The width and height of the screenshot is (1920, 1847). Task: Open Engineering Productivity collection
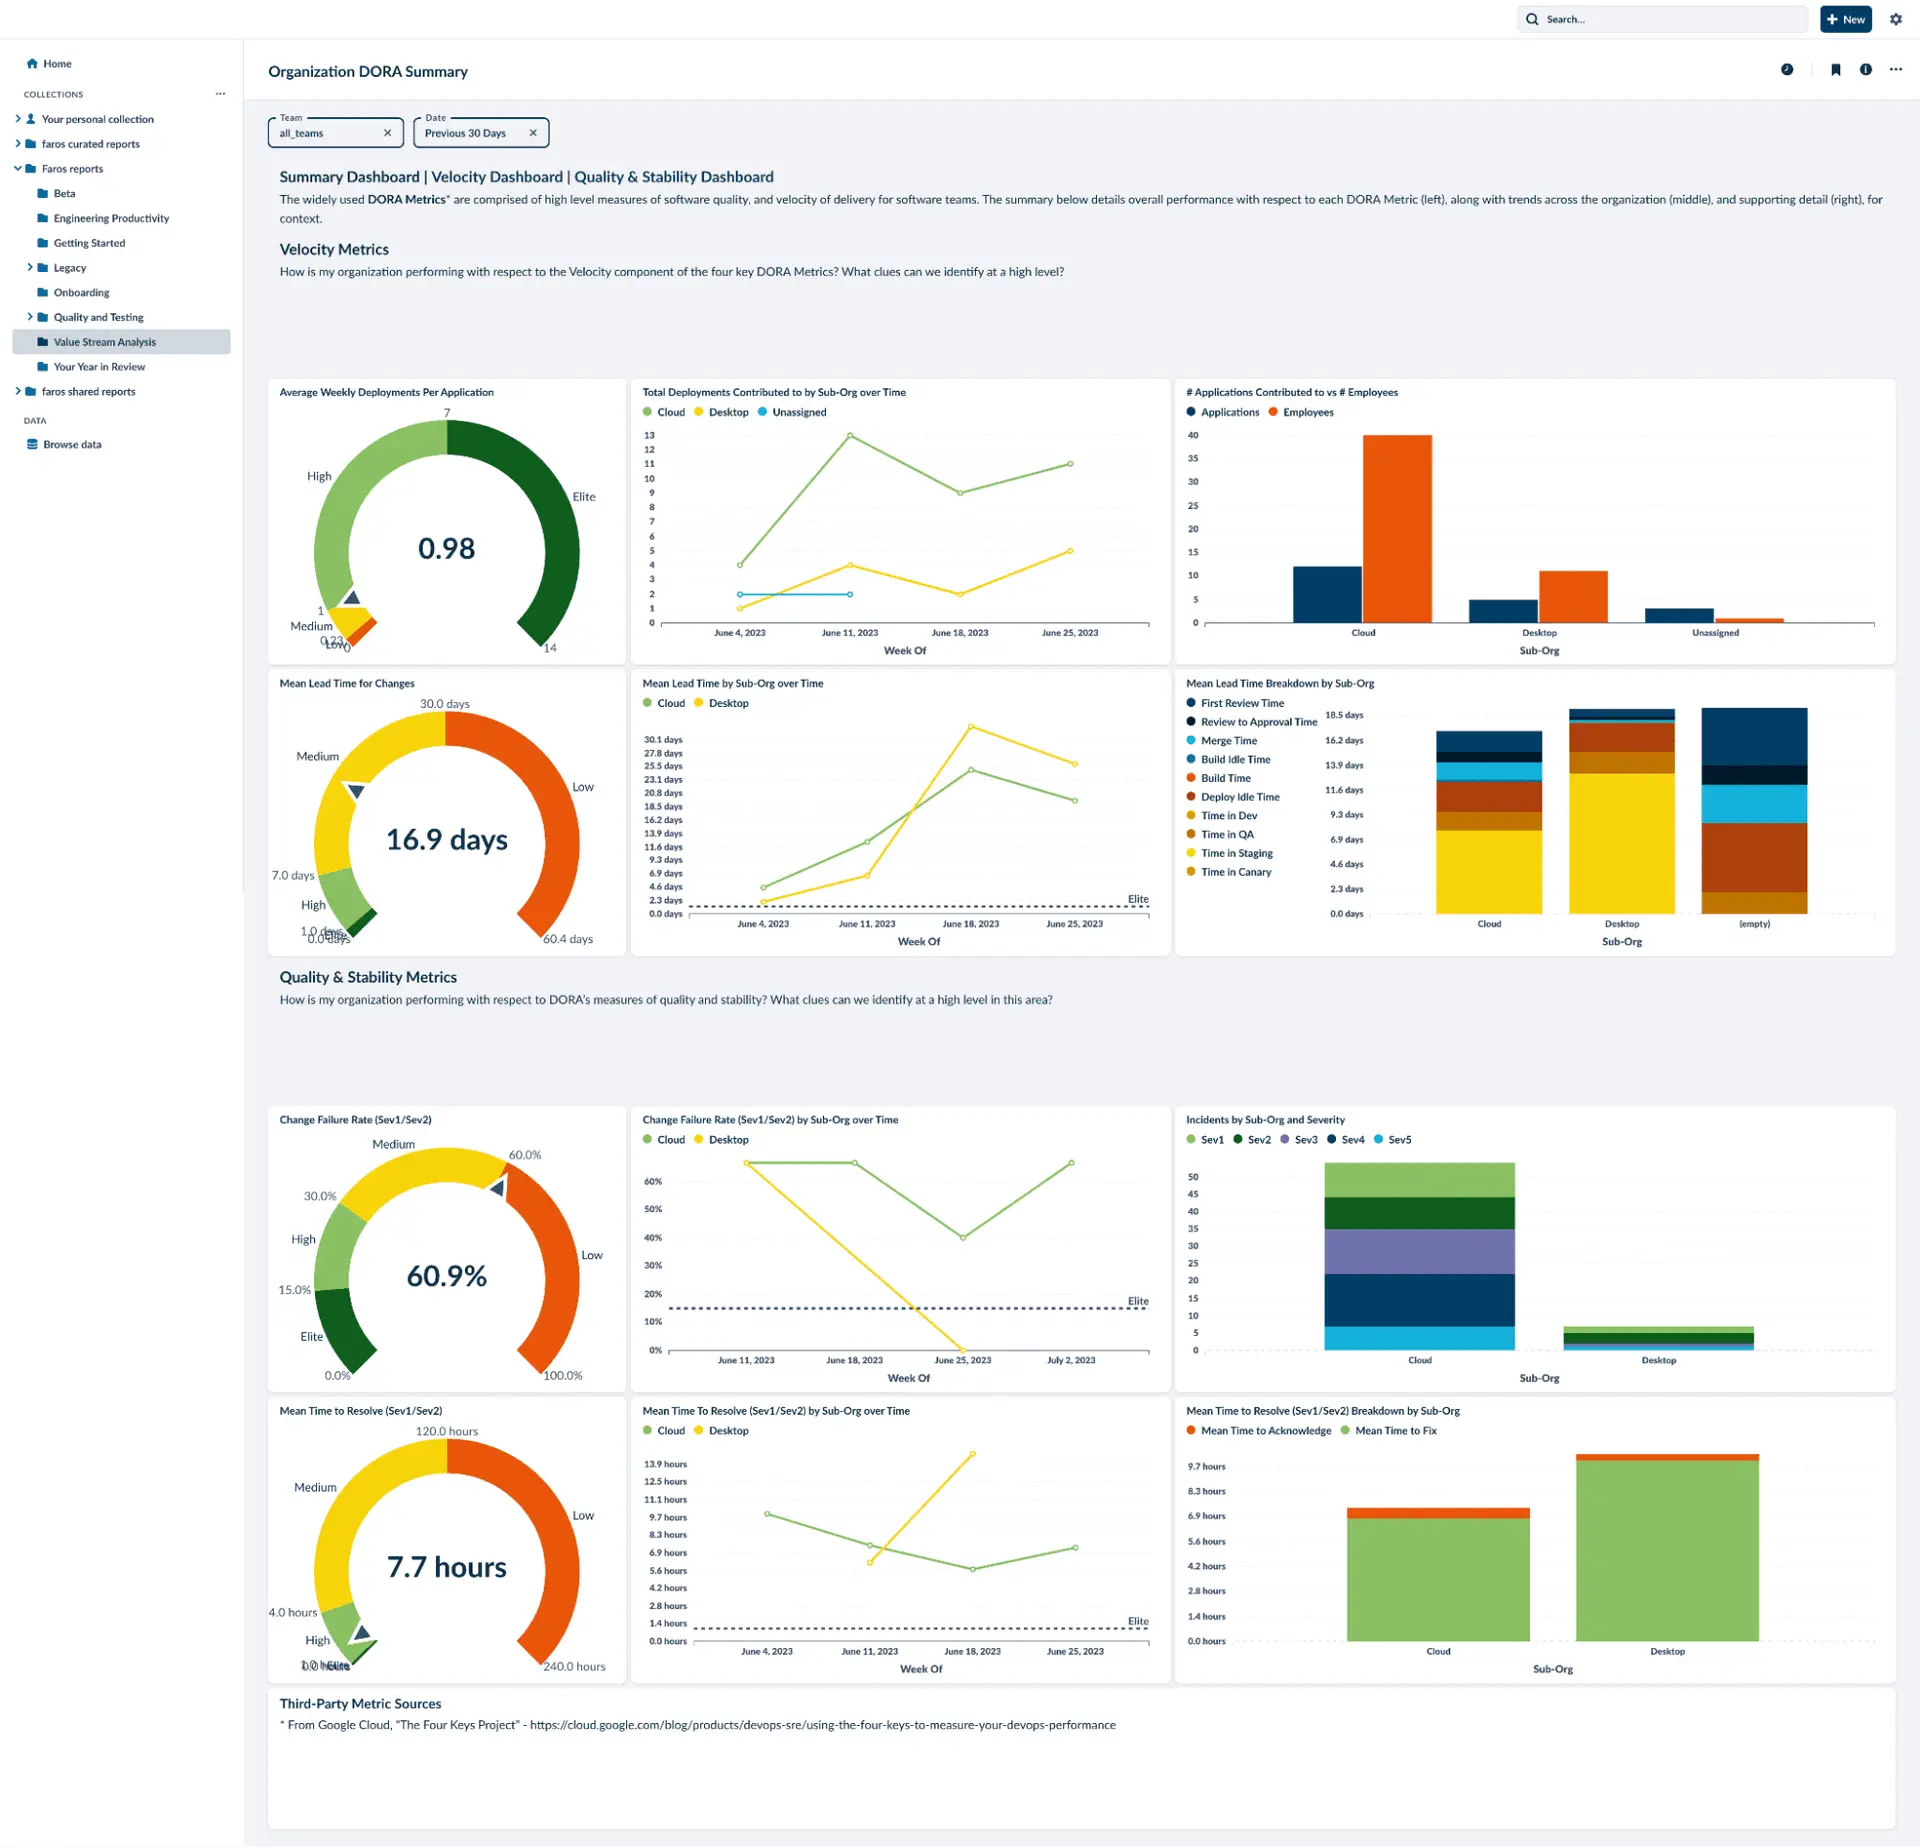[x=111, y=219]
